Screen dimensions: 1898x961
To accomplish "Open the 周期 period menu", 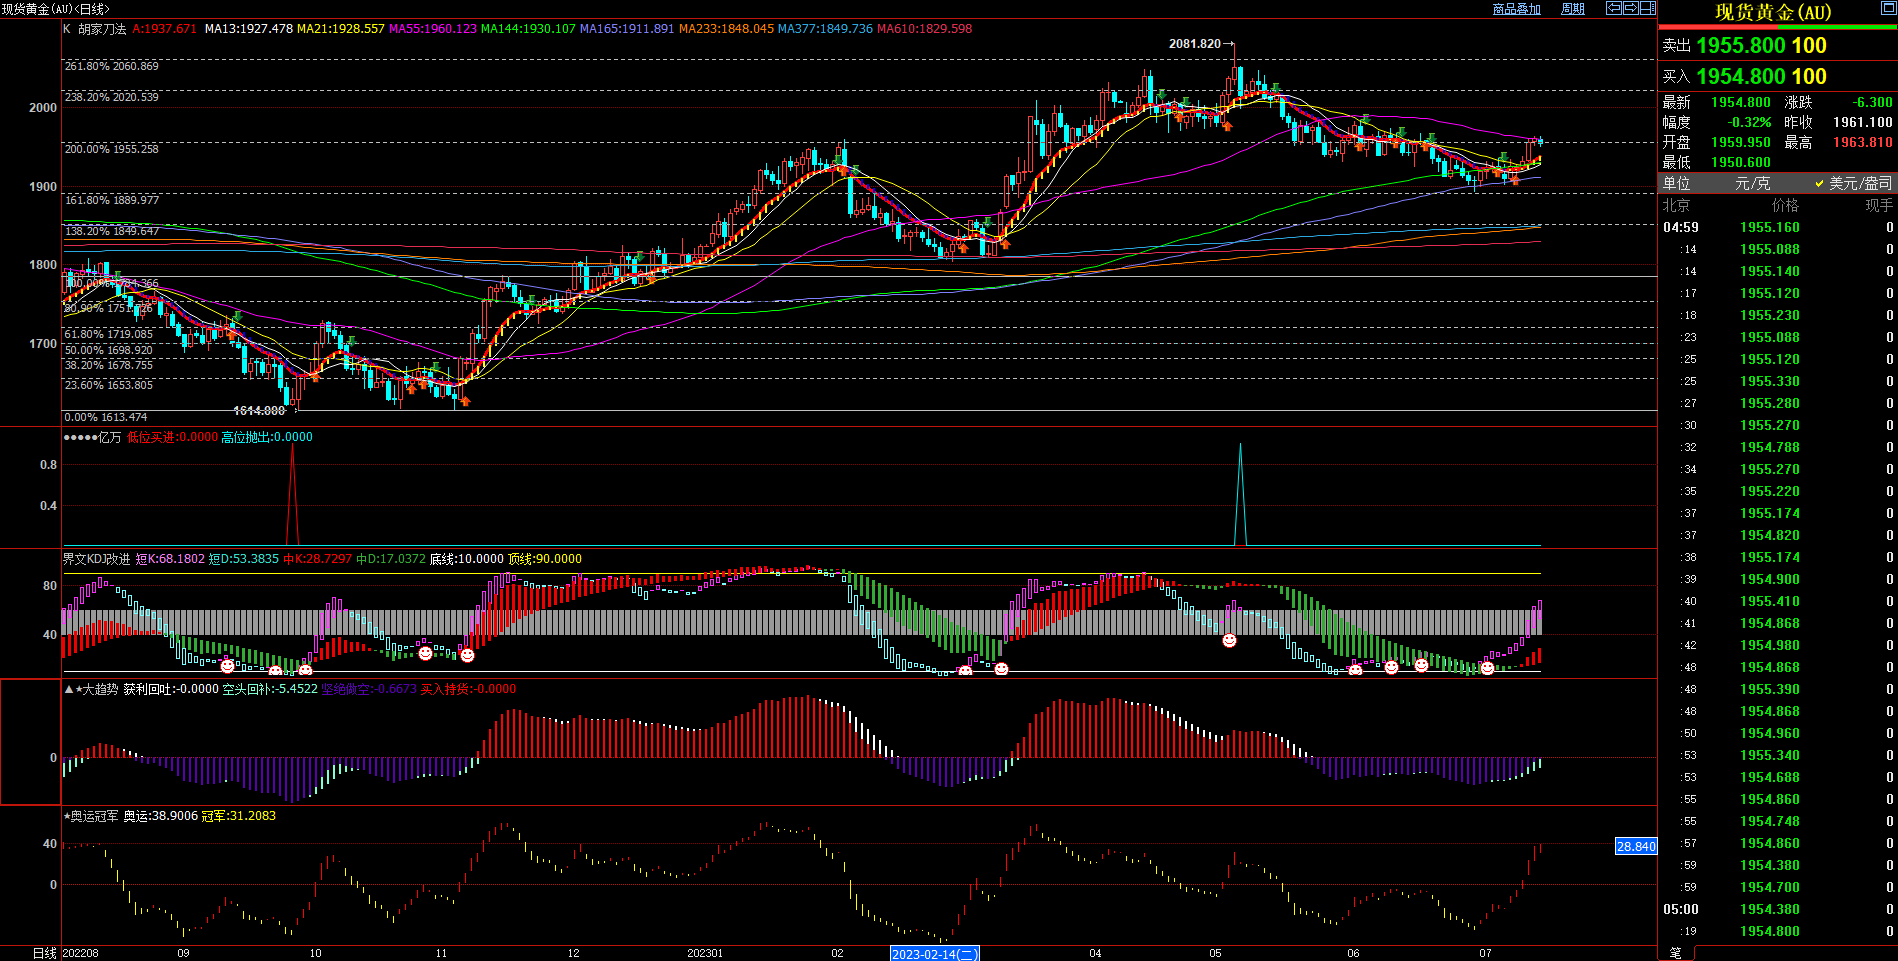I will tap(1573, 9).
